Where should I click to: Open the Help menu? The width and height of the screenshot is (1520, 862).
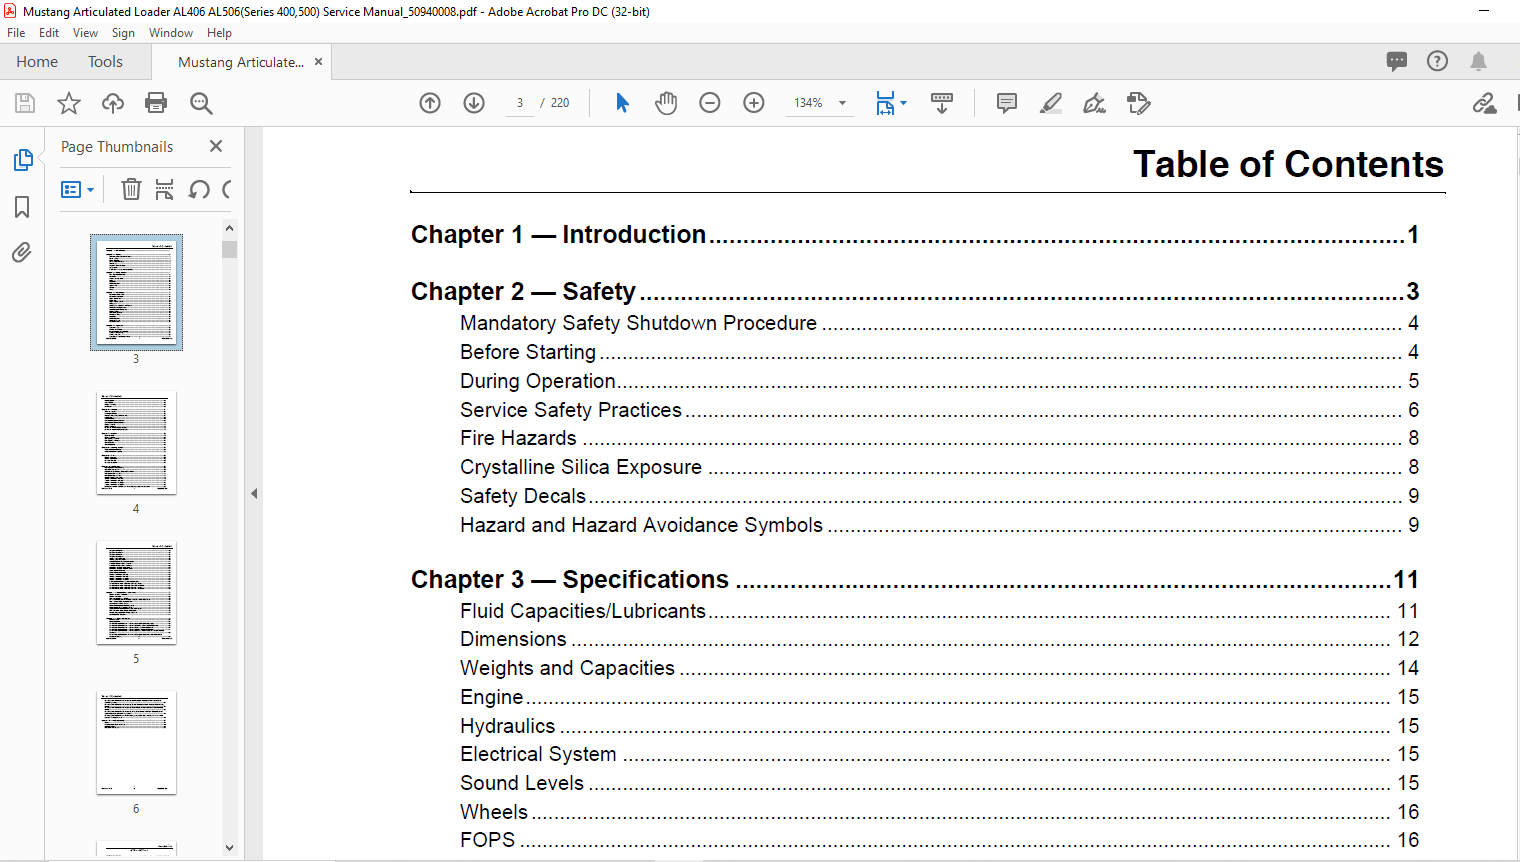coord(219,33)
